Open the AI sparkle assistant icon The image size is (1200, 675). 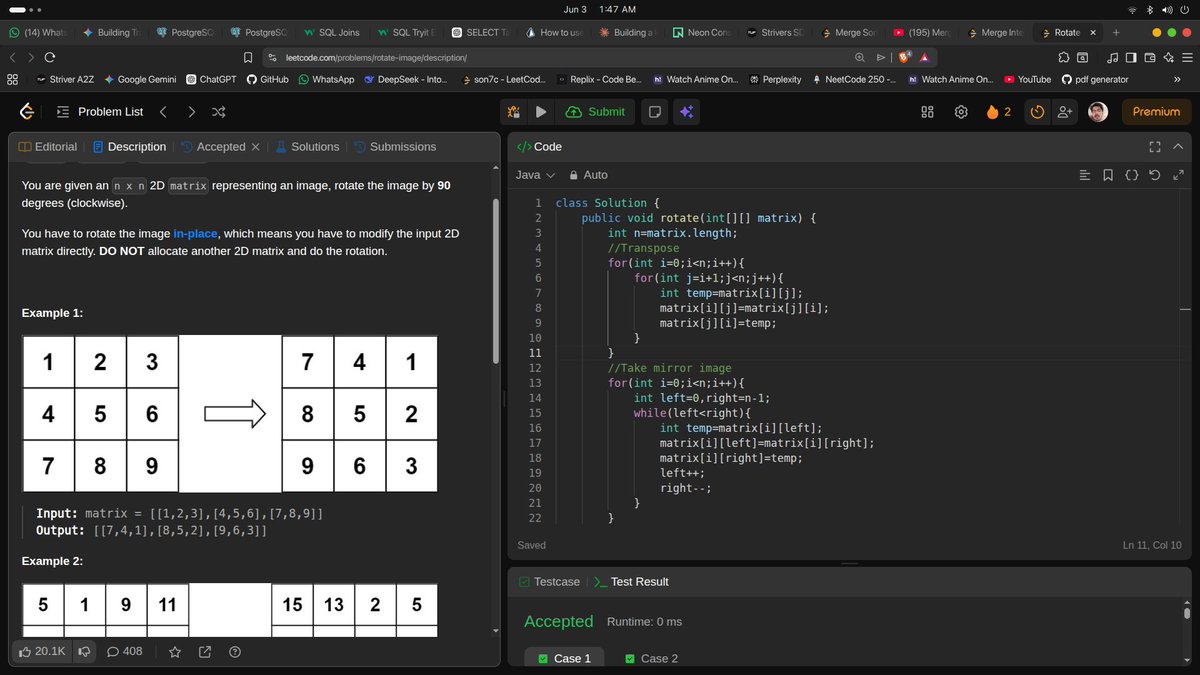coord(687,112)
